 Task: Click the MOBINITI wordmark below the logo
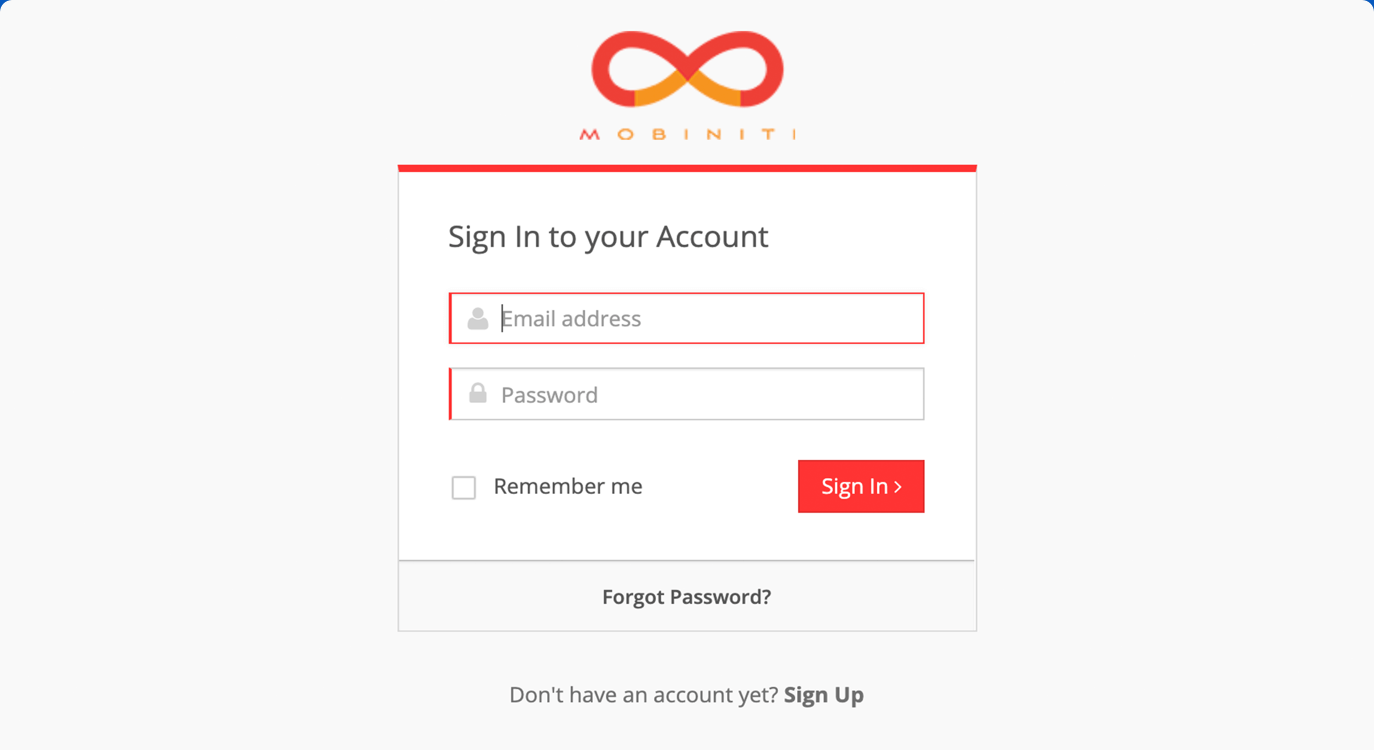[687, 134]
